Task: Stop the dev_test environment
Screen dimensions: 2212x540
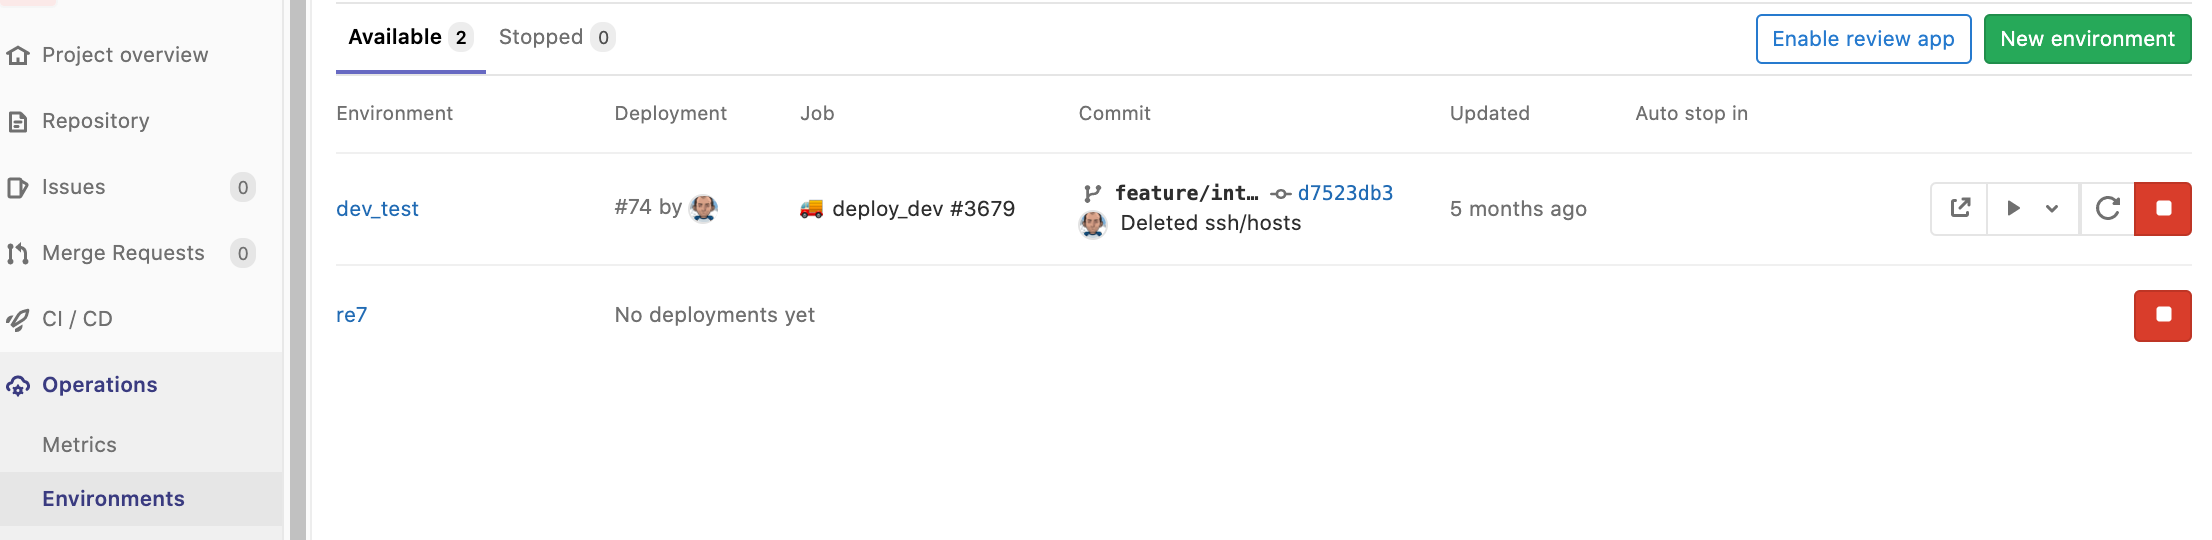Action: point(2163,208)
